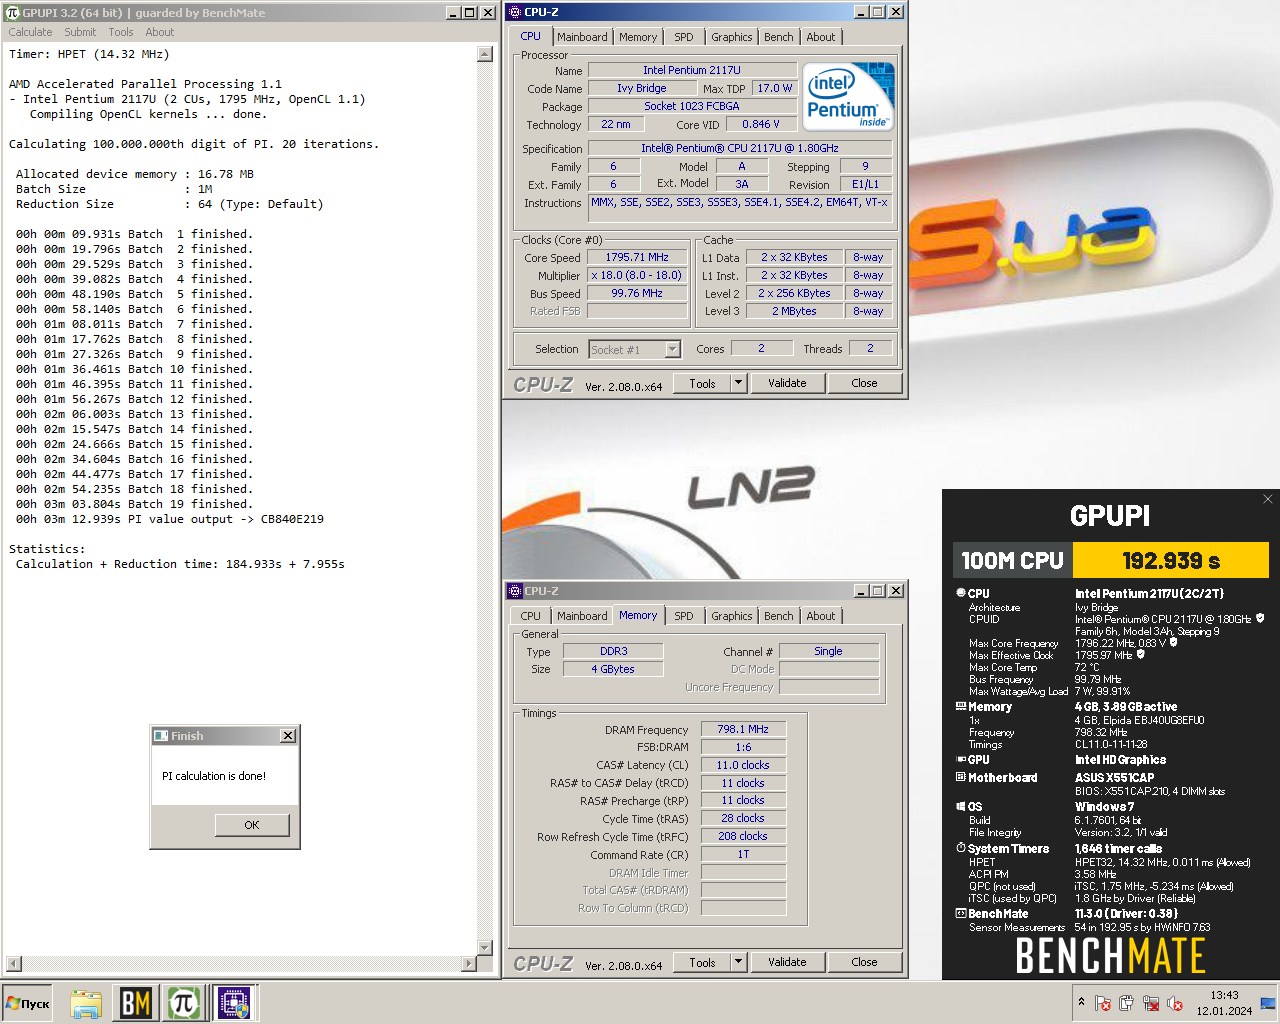The image size is (1280, 1024).
Task: Click the Intel Pentium inside logo in CPU-Z
Action: pyautogui.click(x=848, y=97)
